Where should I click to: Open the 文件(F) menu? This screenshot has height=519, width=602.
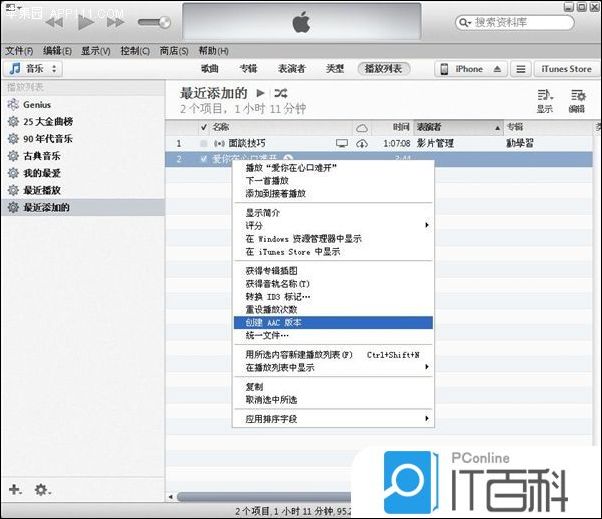pos(19,51)
